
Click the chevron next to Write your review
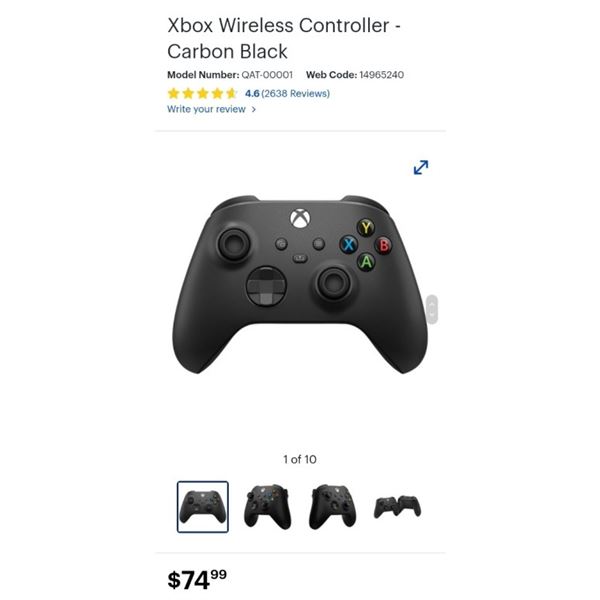(253, 109)
